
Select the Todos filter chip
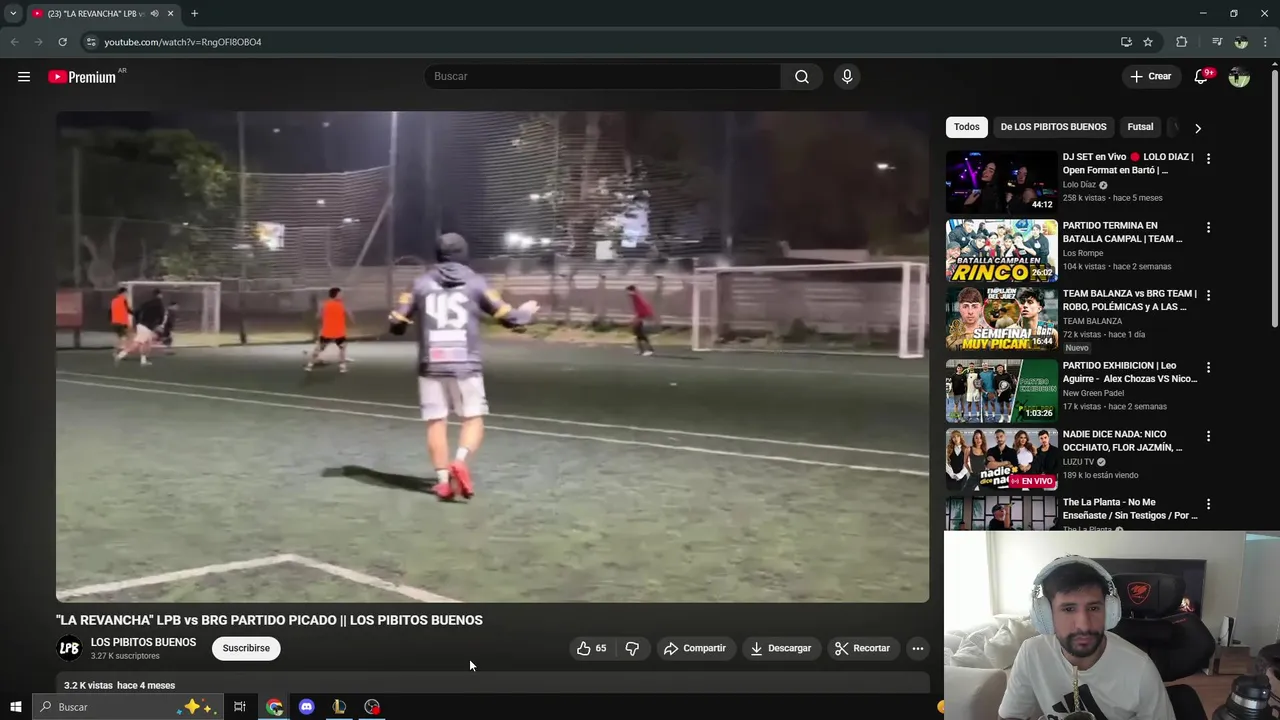[x=966, y=127]
